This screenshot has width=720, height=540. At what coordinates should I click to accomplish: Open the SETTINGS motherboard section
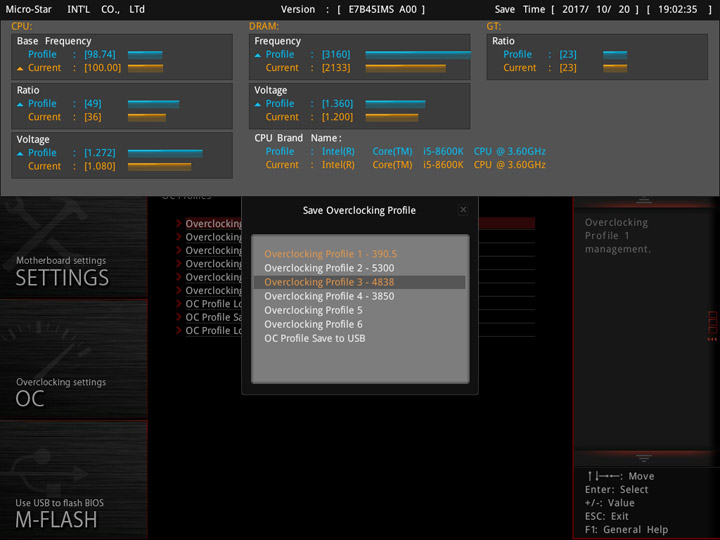click(73, 248)
